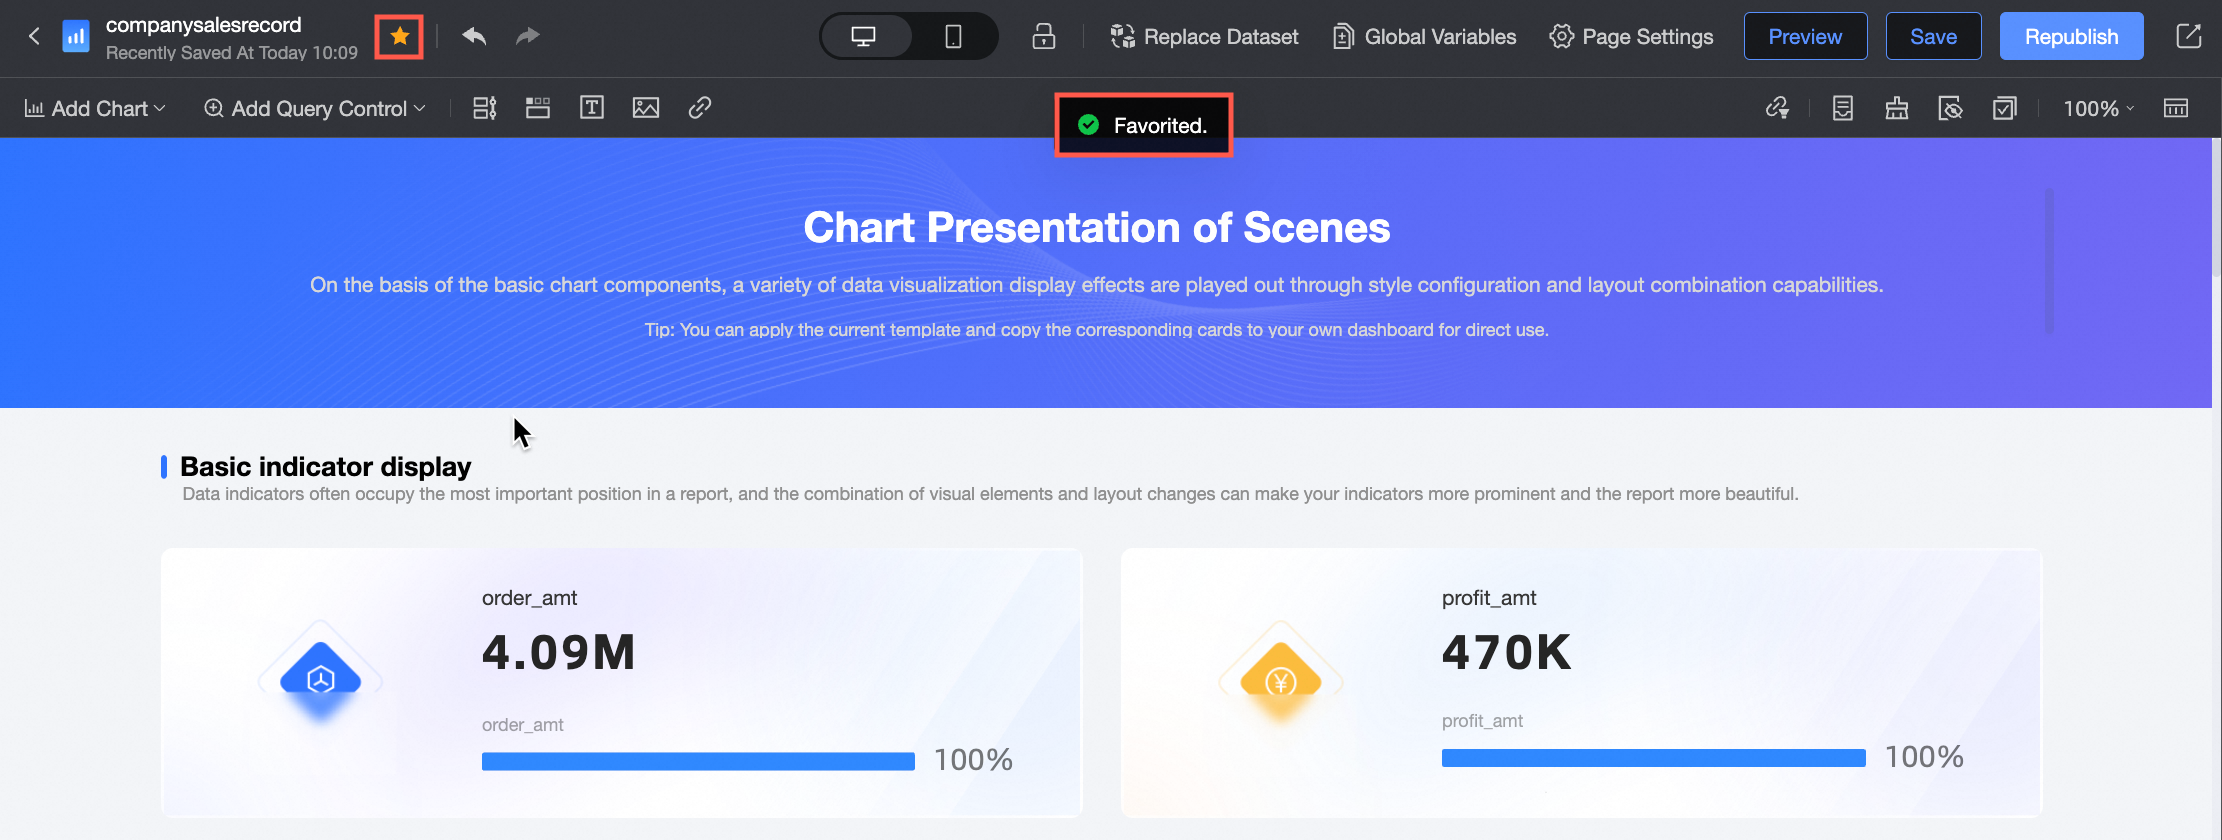Save the dashboard
This screenshot has height=840, width=2222.
[1933, 37]
